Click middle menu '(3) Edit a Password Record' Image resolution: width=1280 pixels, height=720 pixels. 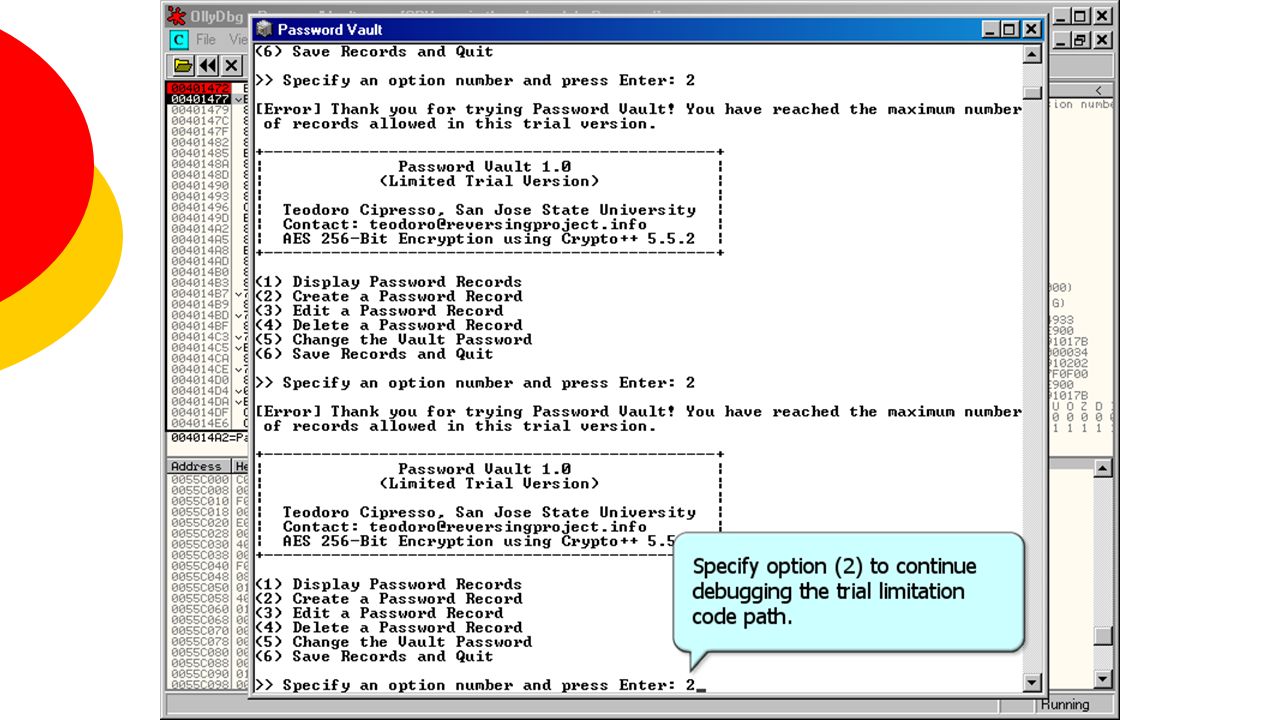(x=379, y=311)
